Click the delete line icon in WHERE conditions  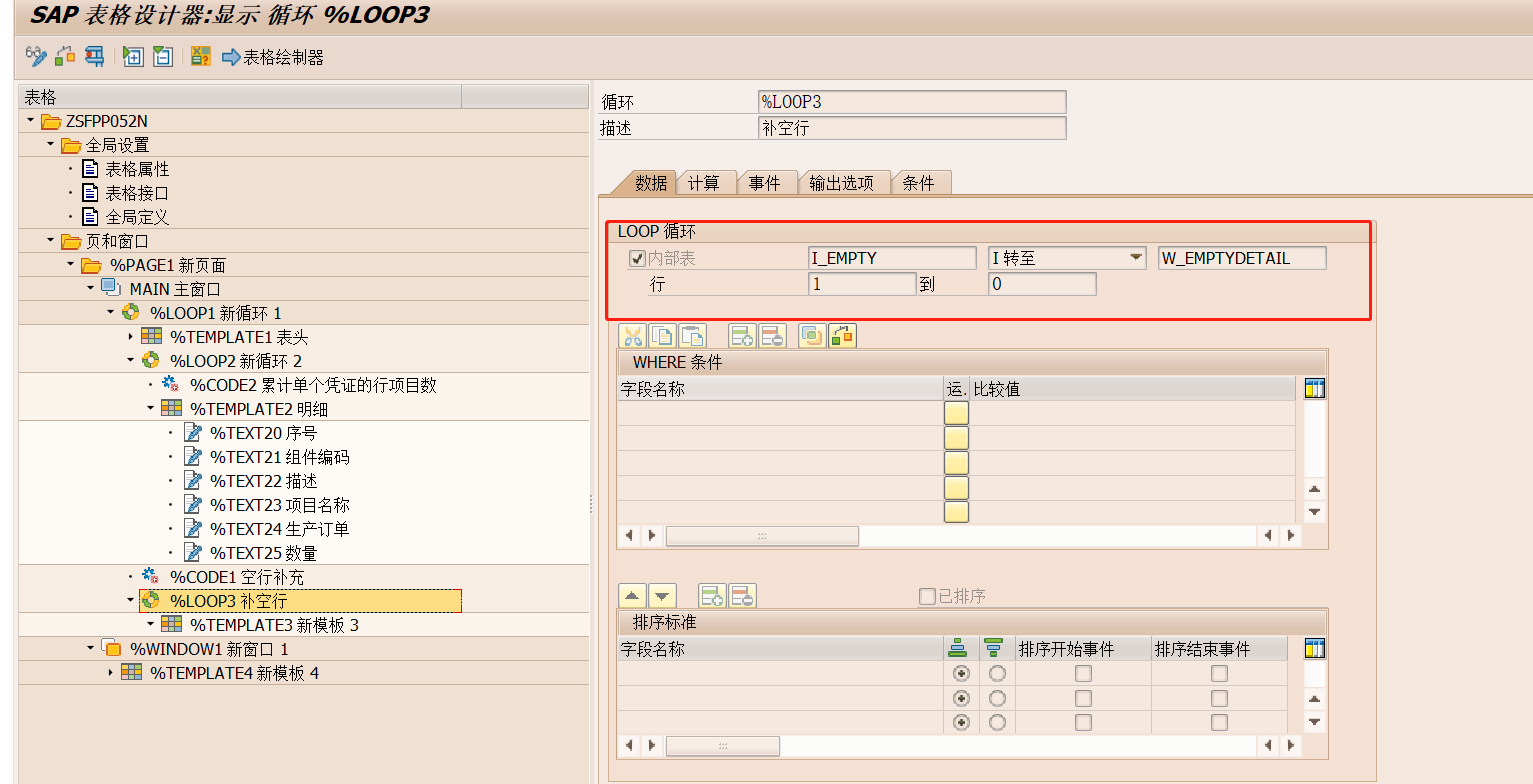772,335
